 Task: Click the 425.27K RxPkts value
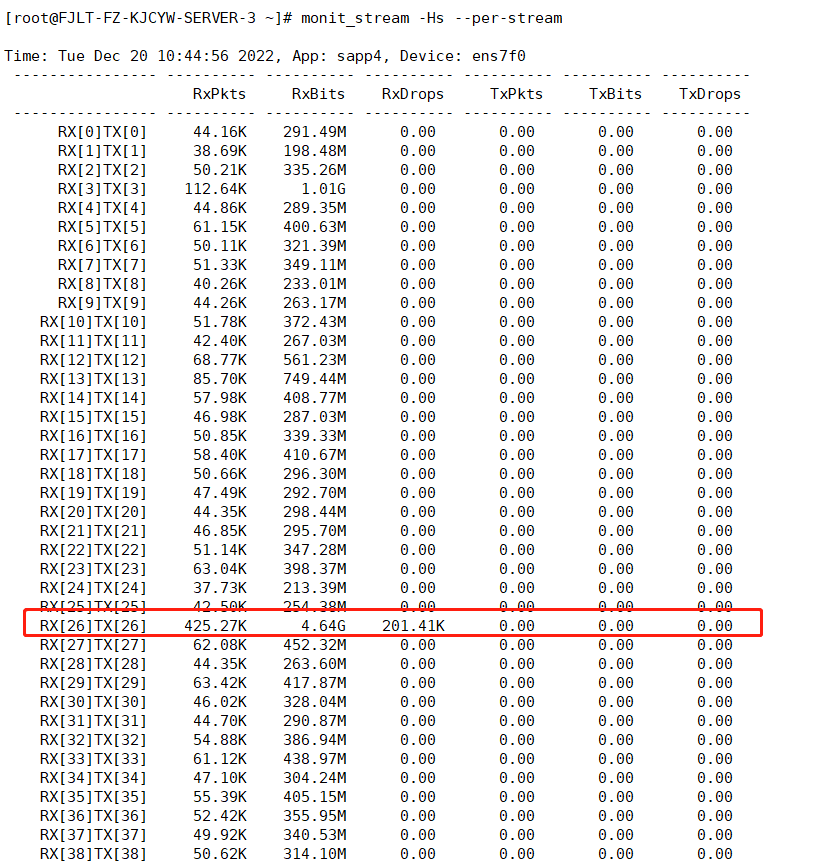(x=215, y=626)
